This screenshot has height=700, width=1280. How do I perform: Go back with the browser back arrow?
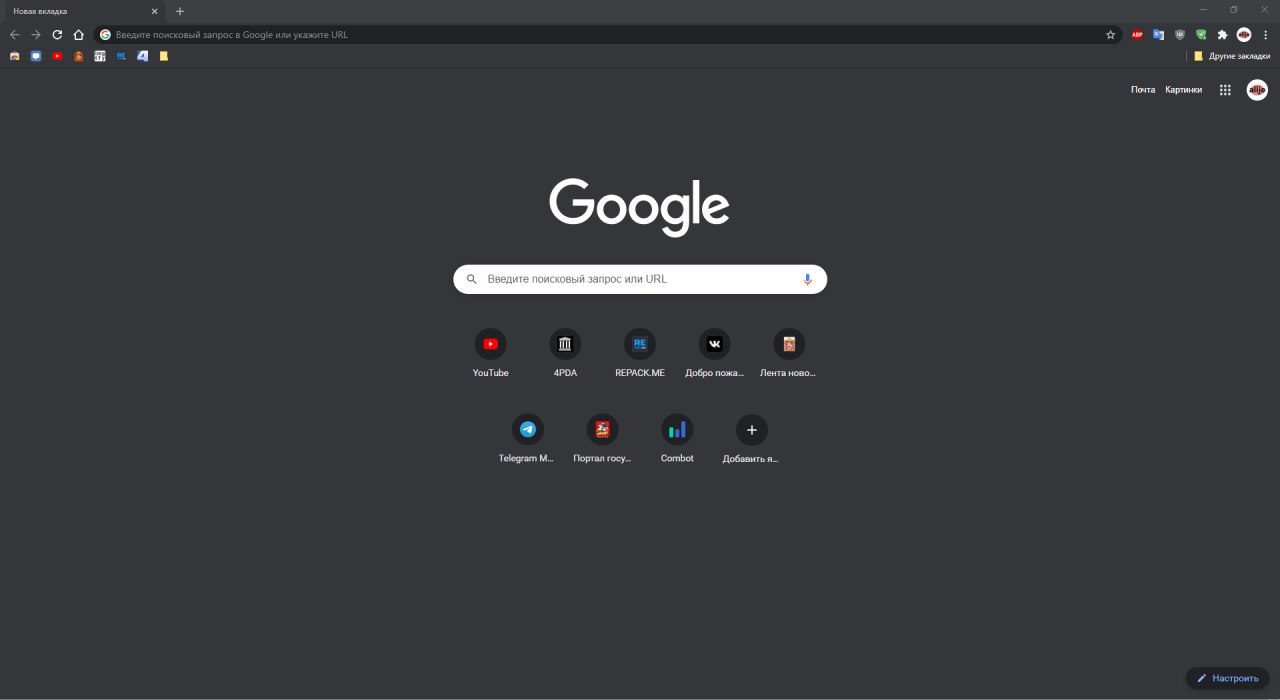pos(14,34)
